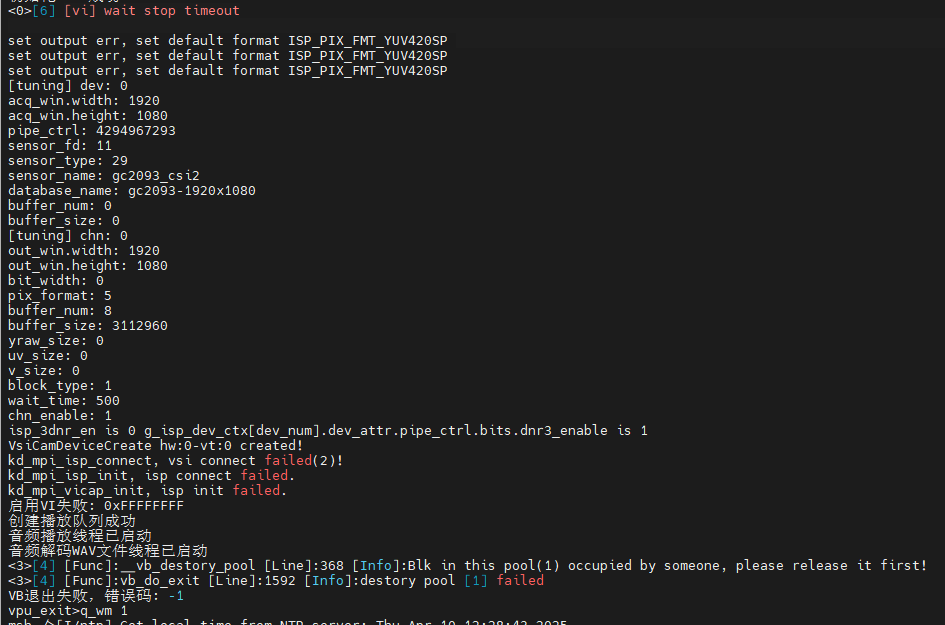Click the 'vpu_exit>q_wm 1' line
The image size is (945, 625).
coord(68,611)
